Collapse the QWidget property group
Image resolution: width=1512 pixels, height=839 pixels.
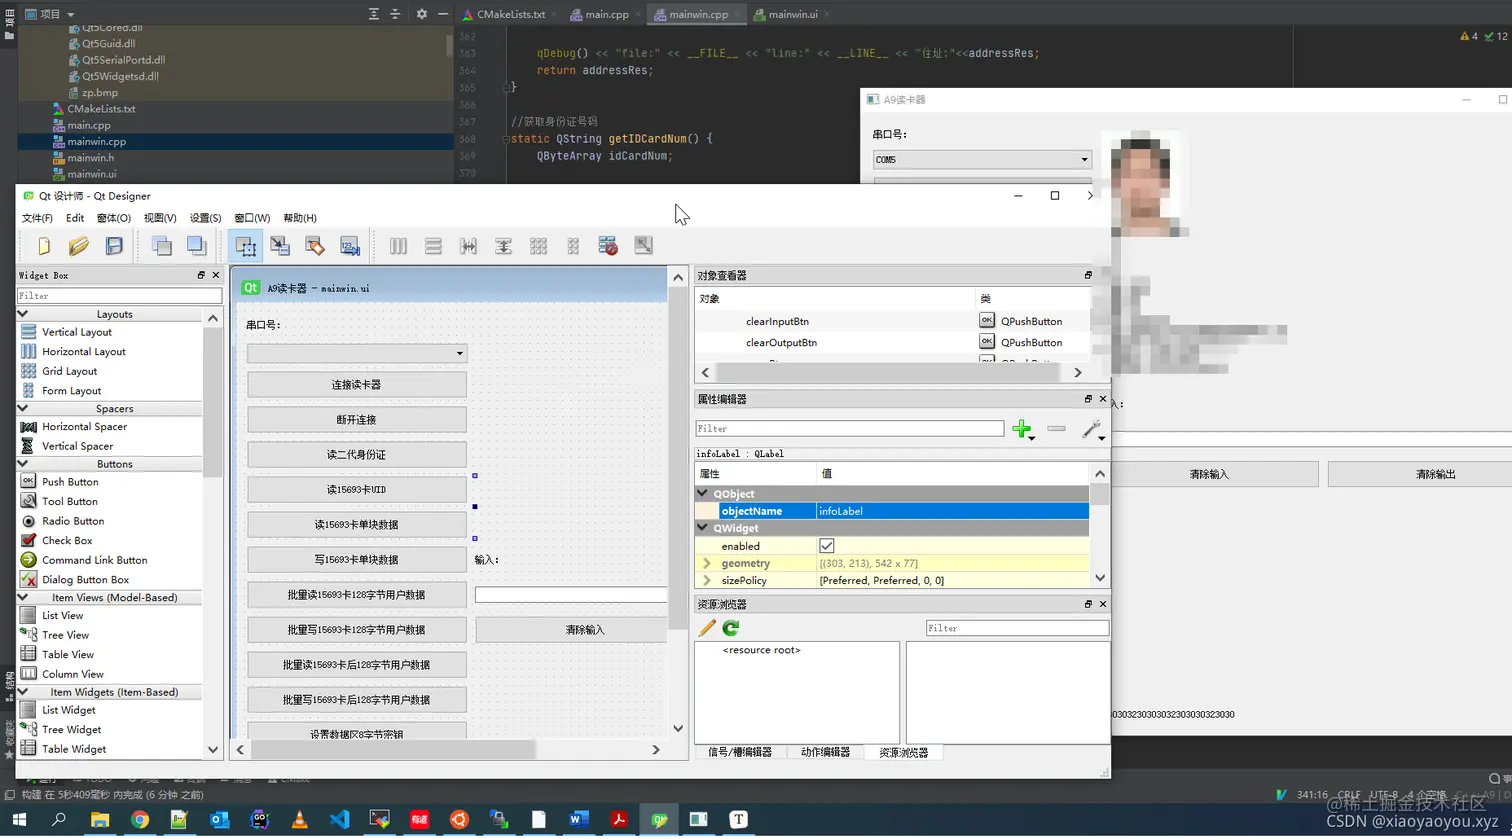[703, 528]
